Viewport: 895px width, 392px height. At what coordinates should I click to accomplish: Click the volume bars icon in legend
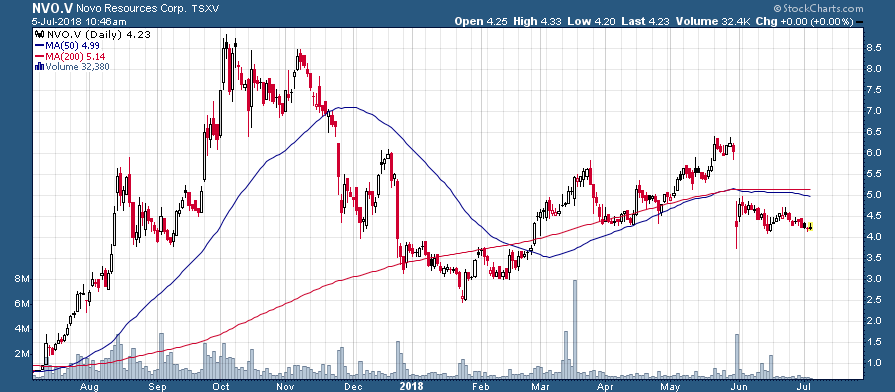click(39, 66)
